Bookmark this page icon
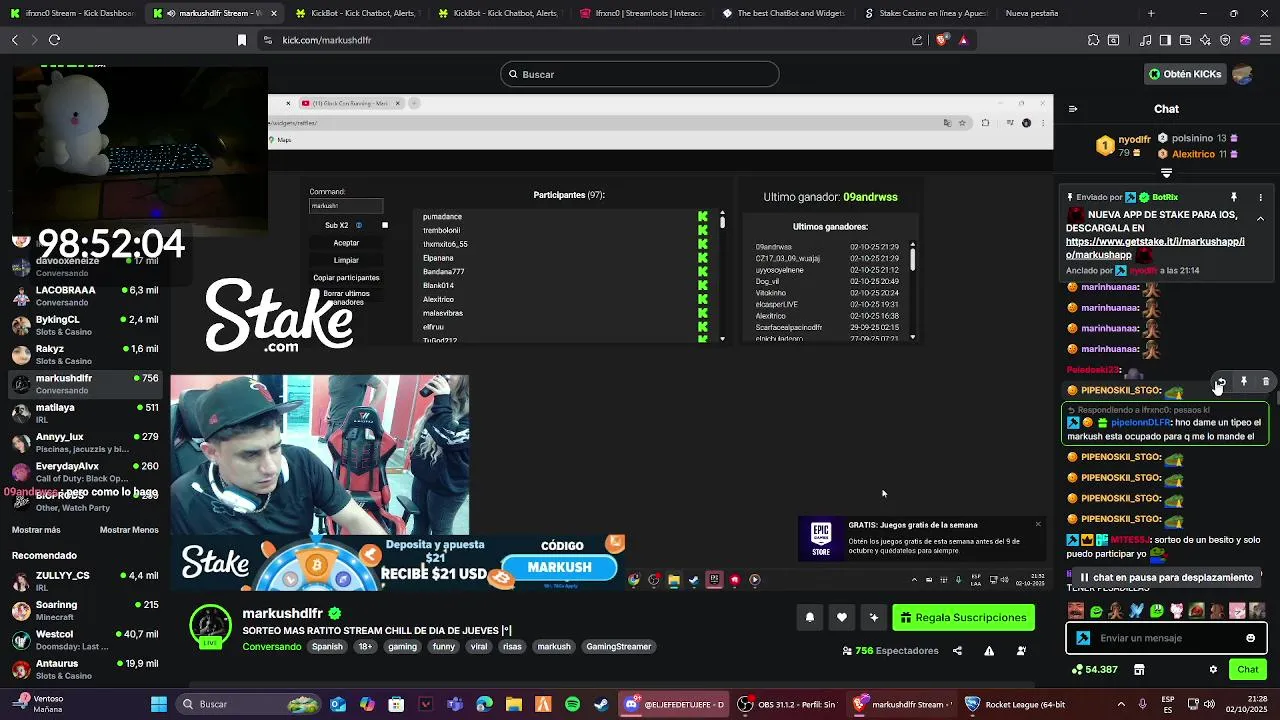The height and width of the screenshot is (720, 1280). 241,40
